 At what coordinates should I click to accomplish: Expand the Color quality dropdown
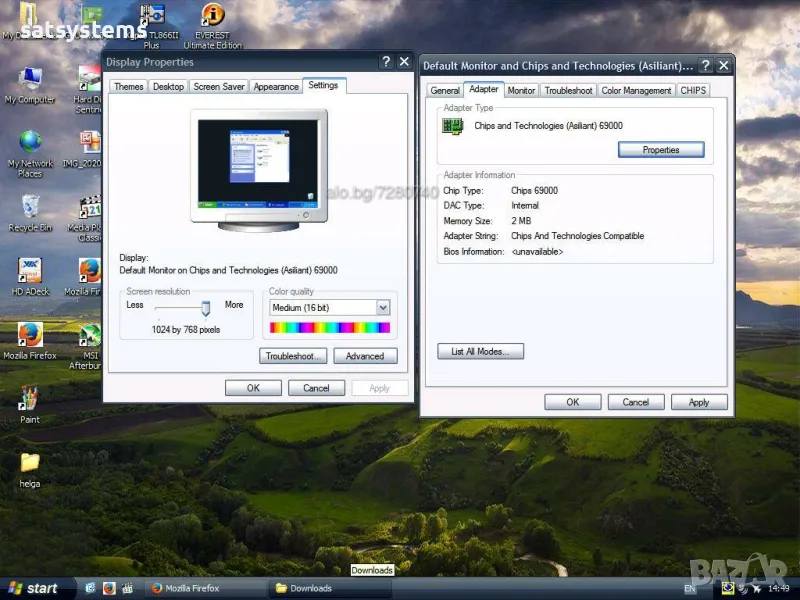click(382, 308)
